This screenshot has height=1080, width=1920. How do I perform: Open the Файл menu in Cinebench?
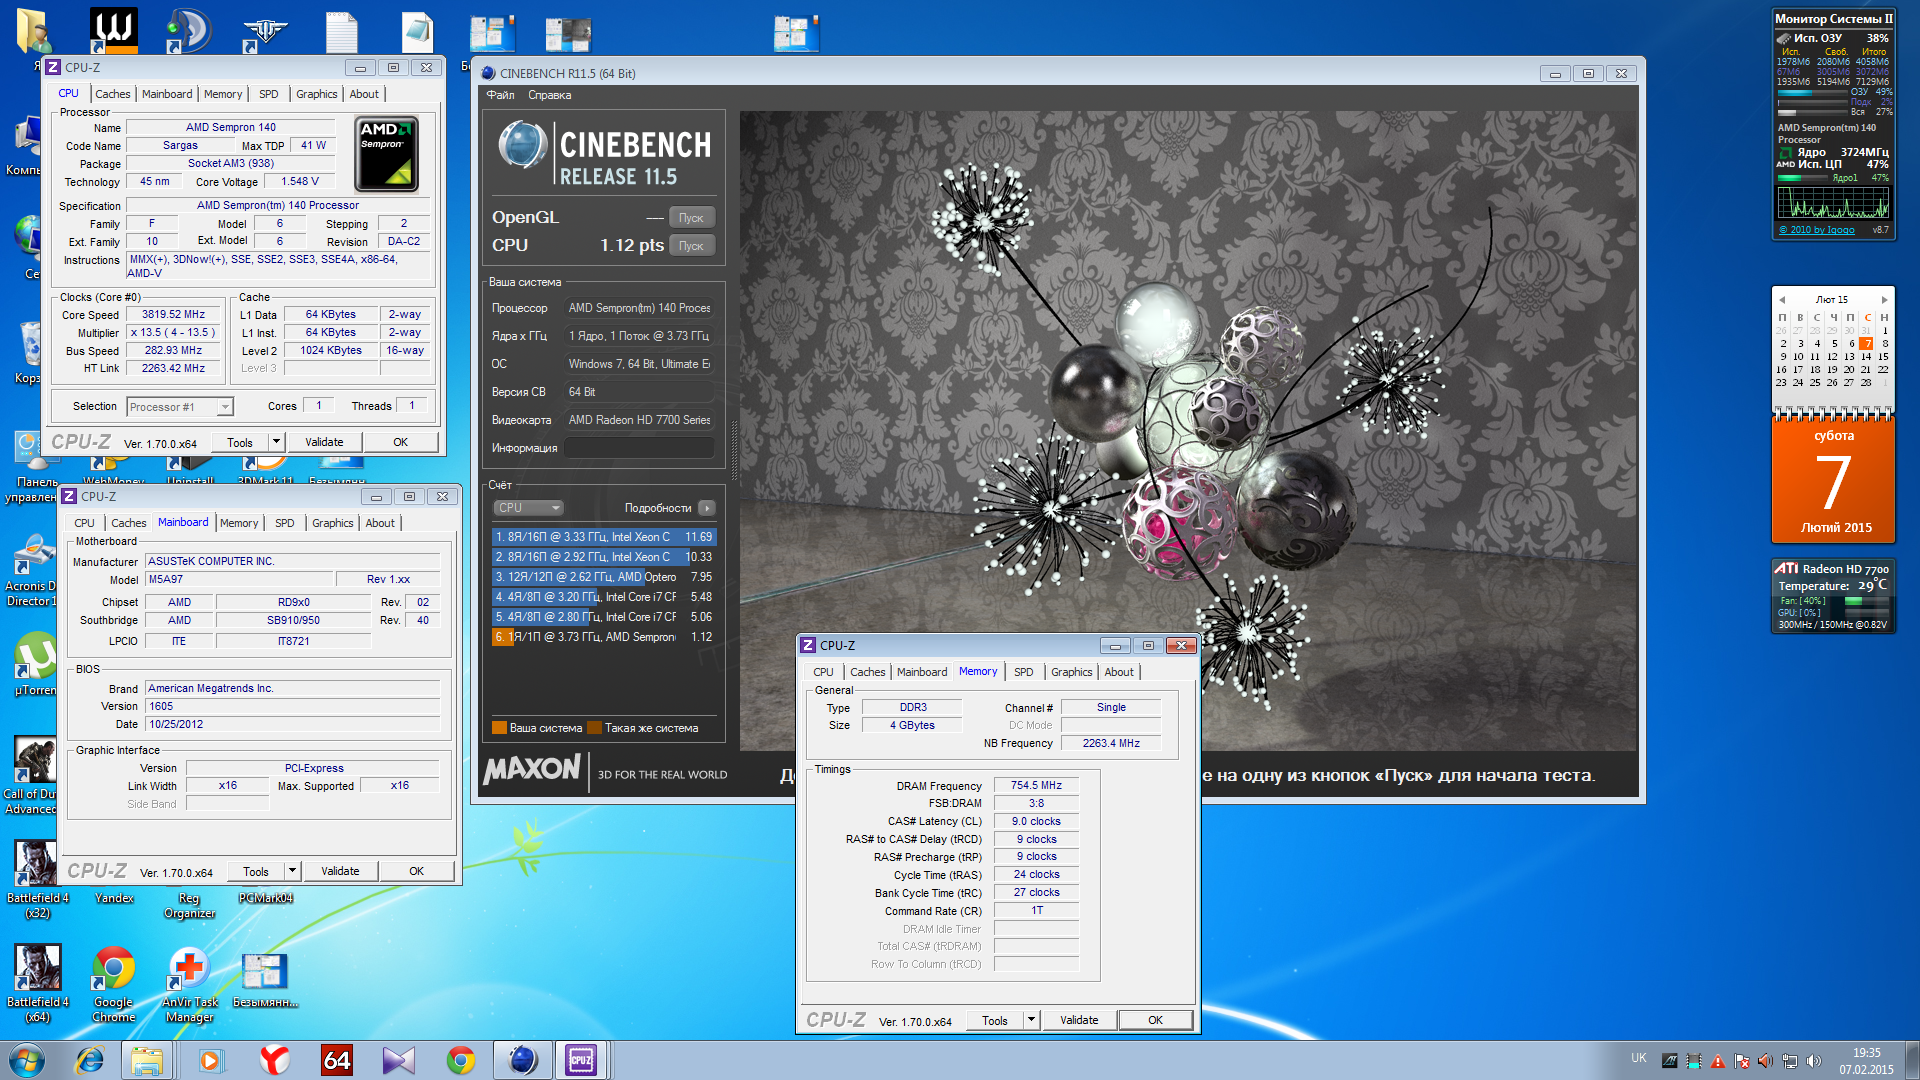[x=500, y=95]
